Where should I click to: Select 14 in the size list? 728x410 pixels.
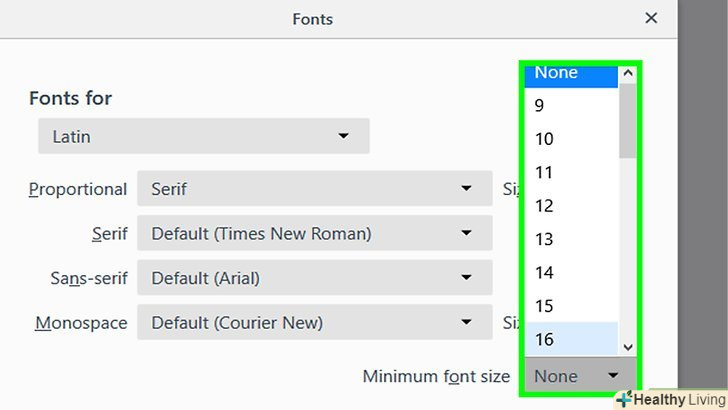point(570,272)
